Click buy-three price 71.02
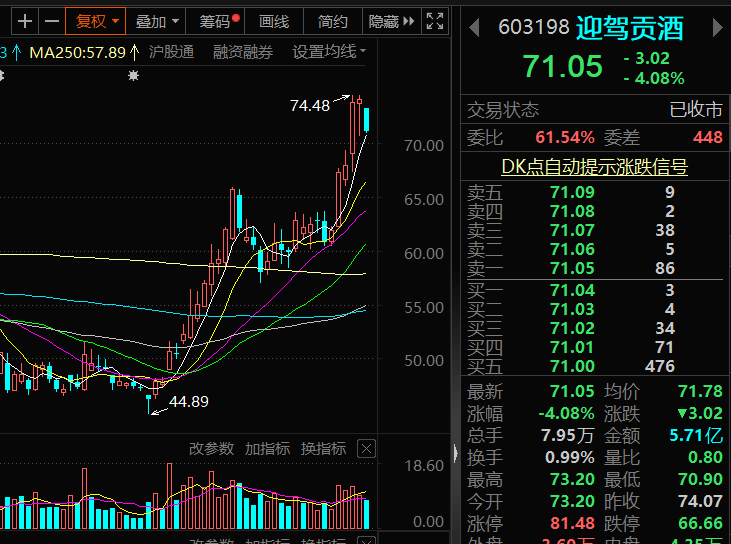The width and height of the screenshot is (731, 544). 572,329
